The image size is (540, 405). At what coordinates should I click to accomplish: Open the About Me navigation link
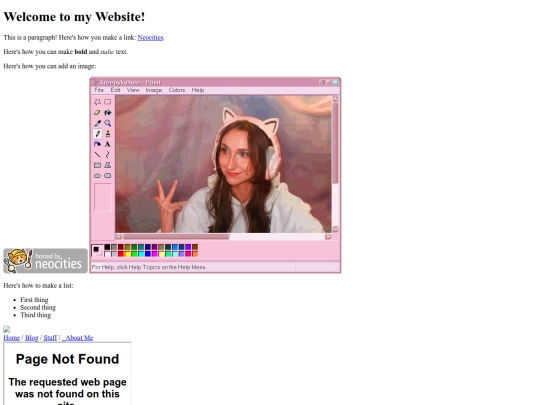tap(77, 338)
